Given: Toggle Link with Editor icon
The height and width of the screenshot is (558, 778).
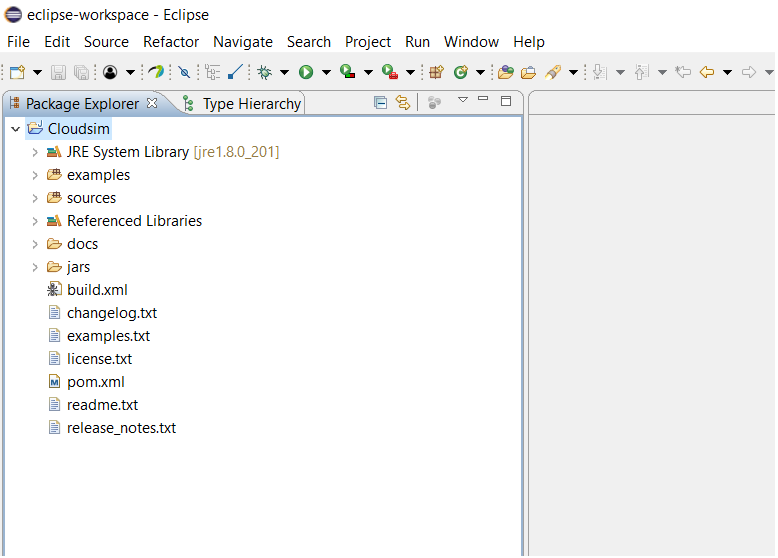Looking at the screenshot, I should point(403,103).
